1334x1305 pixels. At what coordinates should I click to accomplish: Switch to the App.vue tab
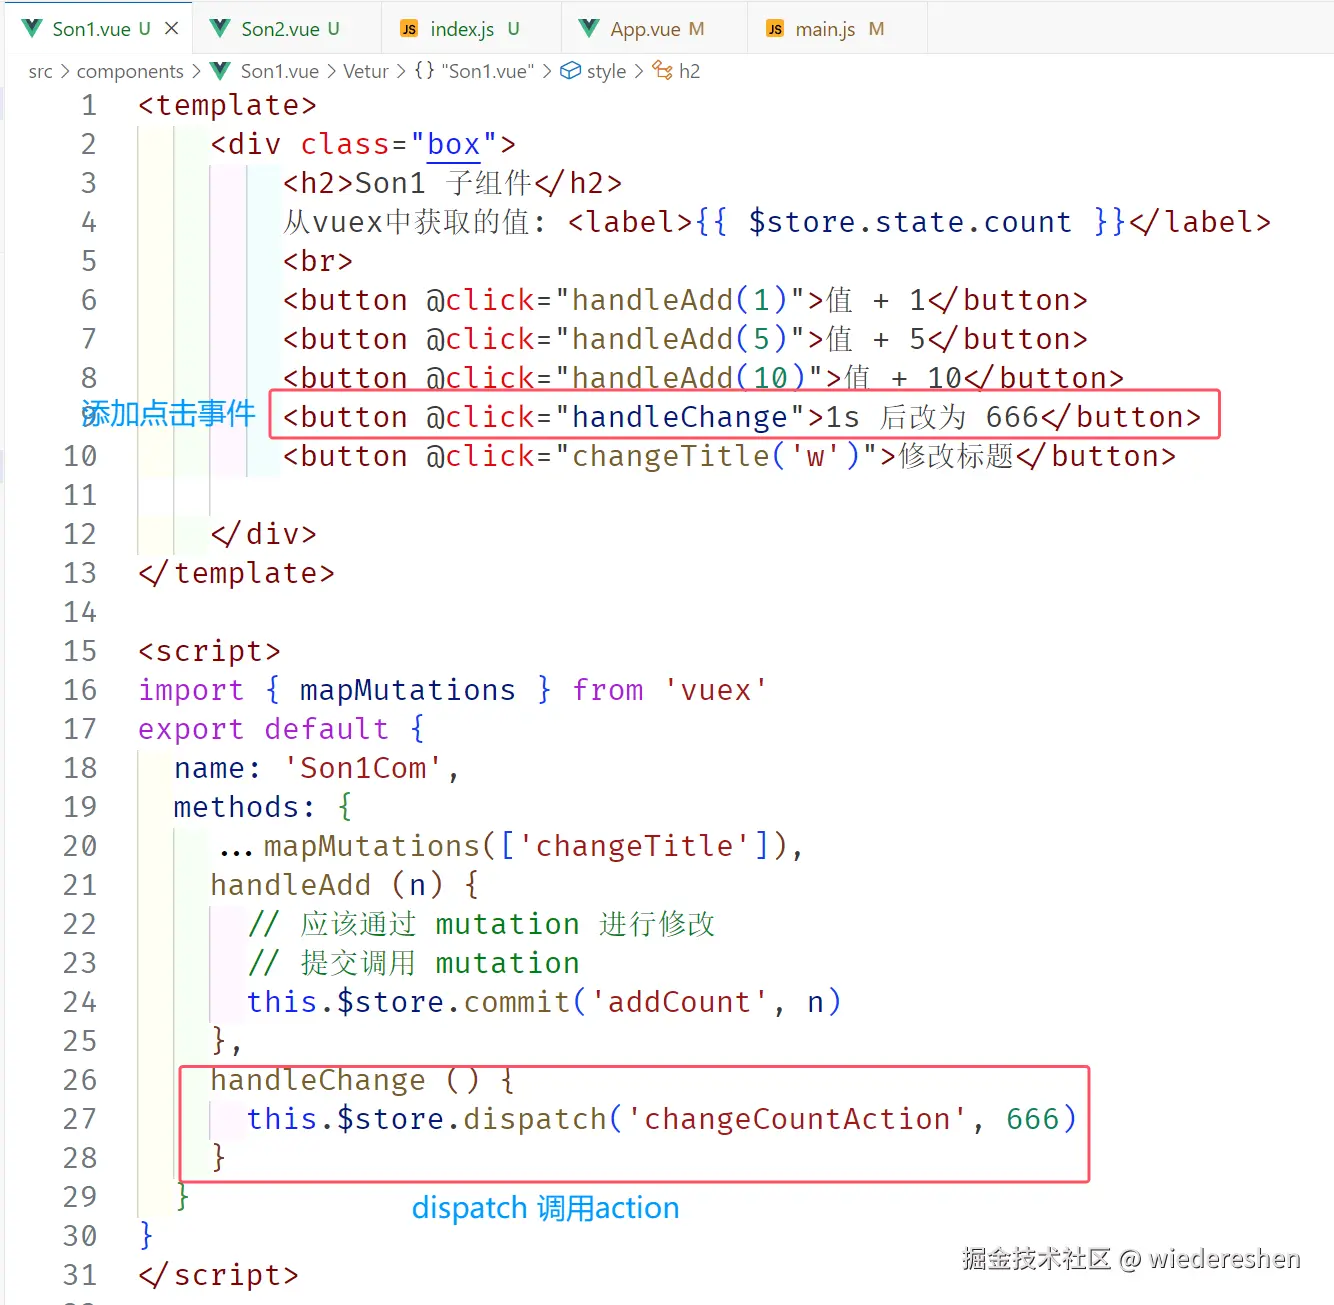click(656, 28)
